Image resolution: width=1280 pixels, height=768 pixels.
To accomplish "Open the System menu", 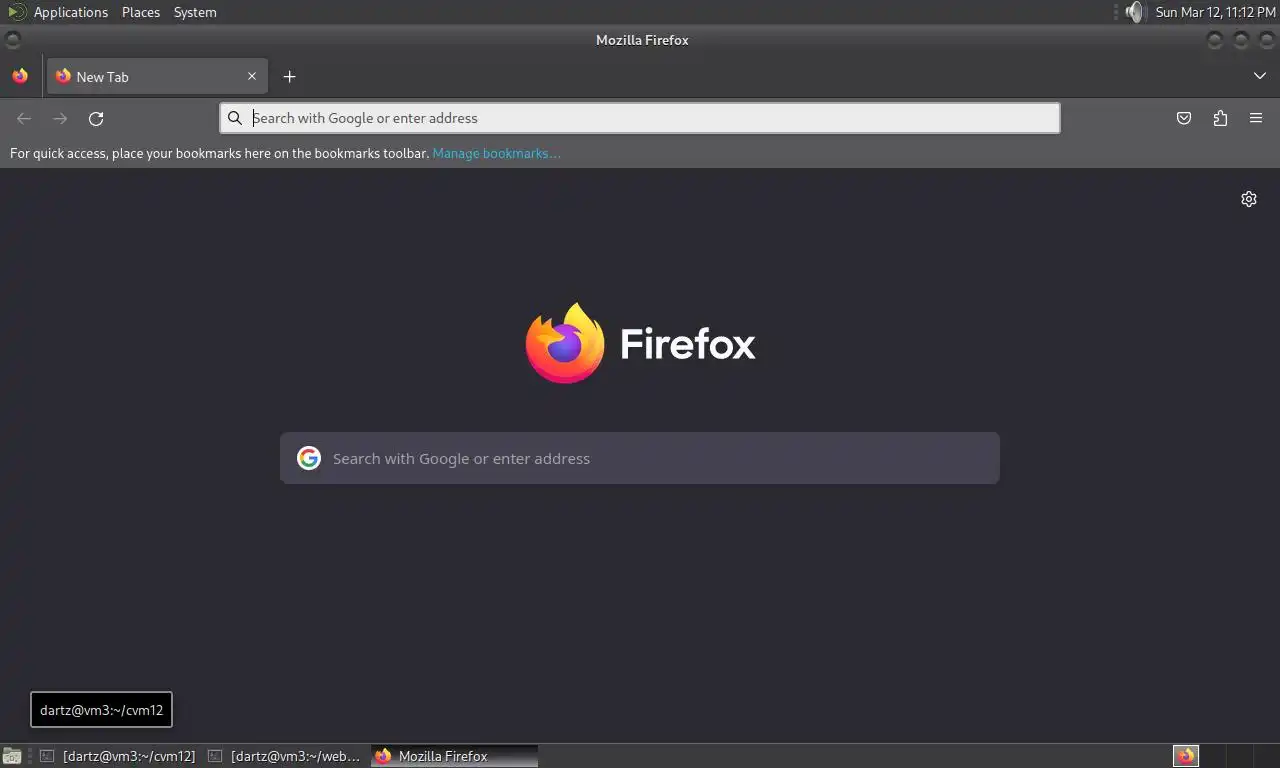I will (195, 12).
